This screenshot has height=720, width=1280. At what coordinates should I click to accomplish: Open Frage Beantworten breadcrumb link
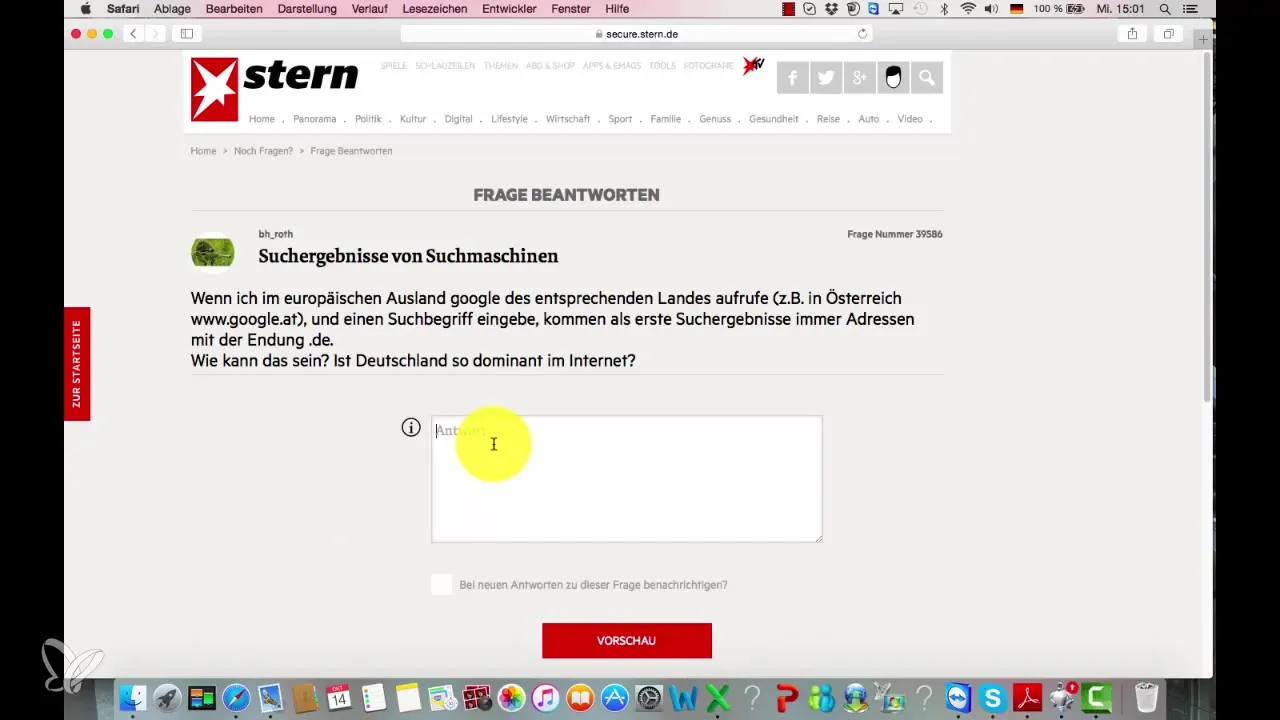tap(351, 151)
